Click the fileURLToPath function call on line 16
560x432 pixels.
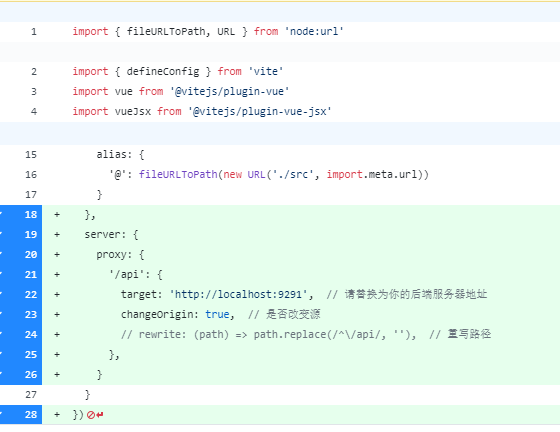click(x=178, y=175)
